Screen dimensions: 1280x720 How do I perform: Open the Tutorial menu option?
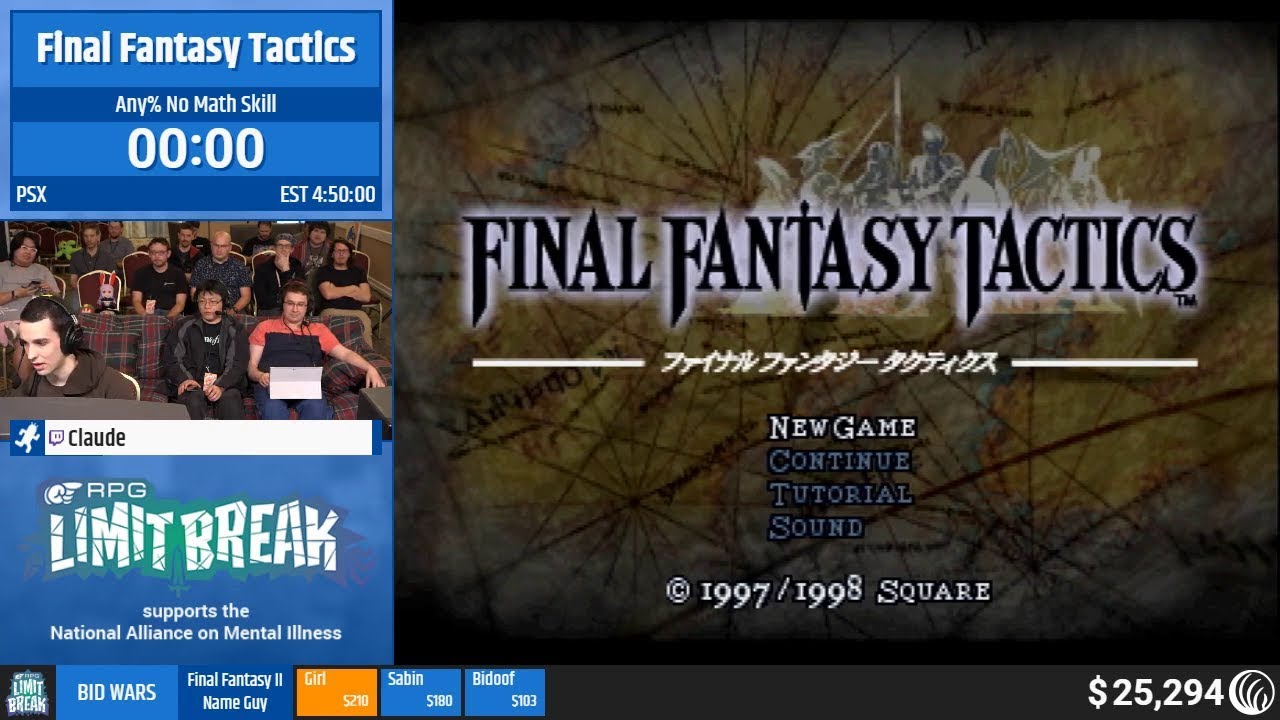(840, 493)
